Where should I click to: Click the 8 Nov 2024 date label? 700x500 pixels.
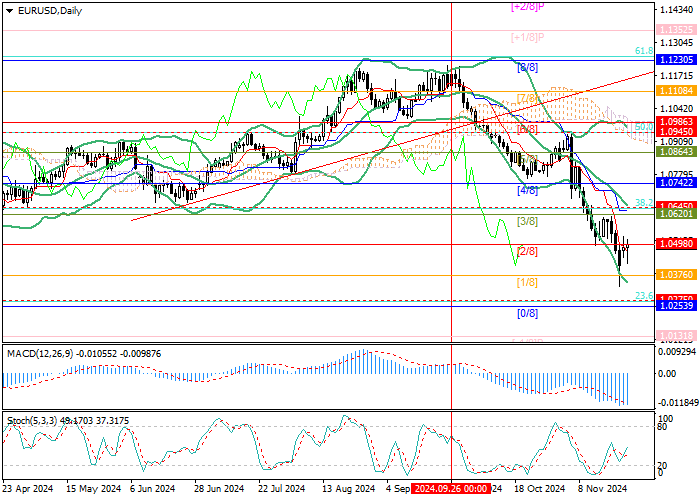(603, 489)
